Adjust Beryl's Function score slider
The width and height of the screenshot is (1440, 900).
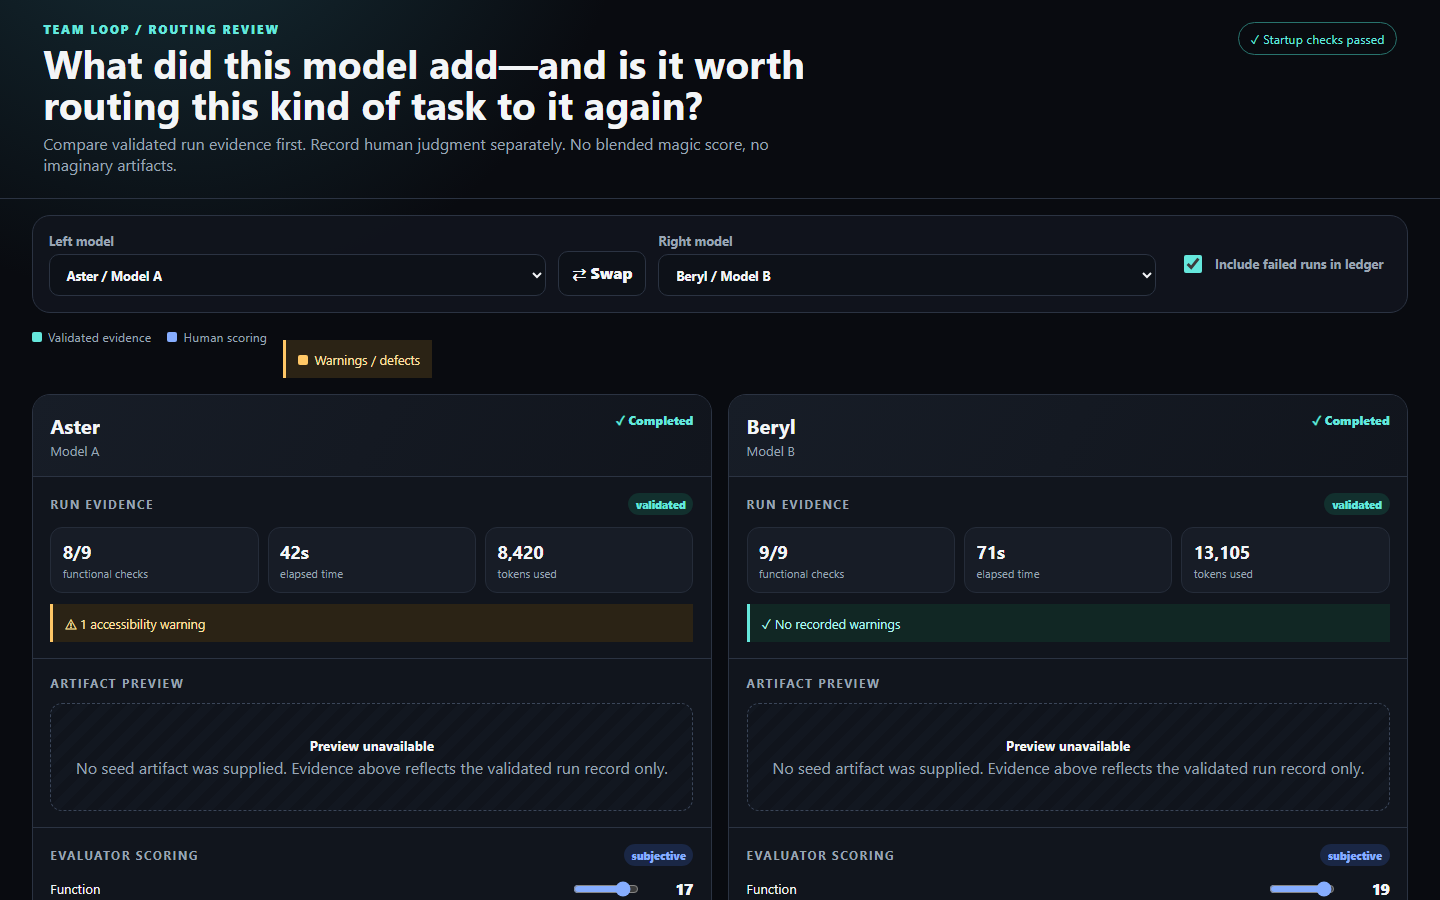click(x=1302, y=889)
